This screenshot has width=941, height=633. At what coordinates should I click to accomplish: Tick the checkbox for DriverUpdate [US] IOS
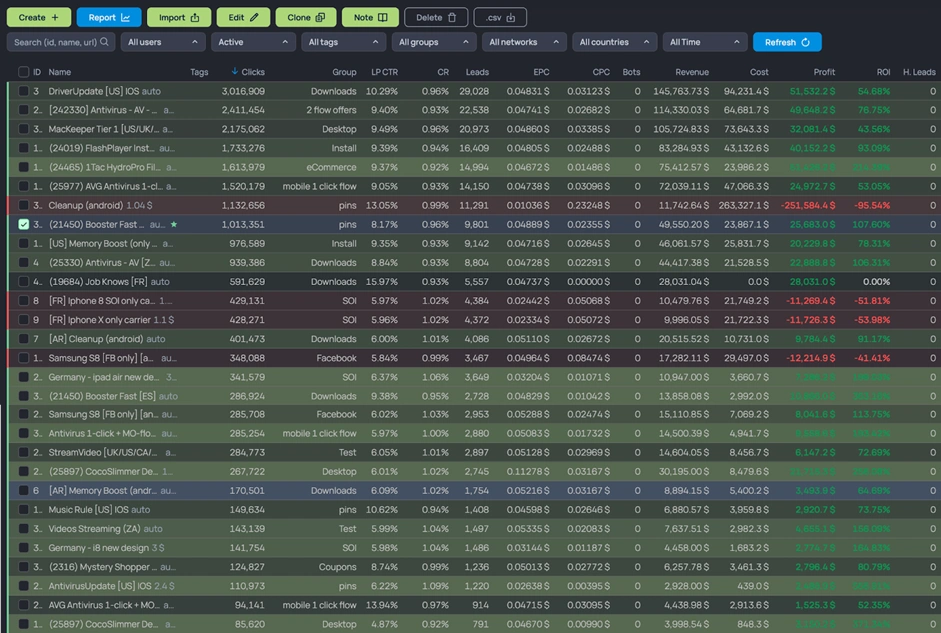click(x=24, y=91)
